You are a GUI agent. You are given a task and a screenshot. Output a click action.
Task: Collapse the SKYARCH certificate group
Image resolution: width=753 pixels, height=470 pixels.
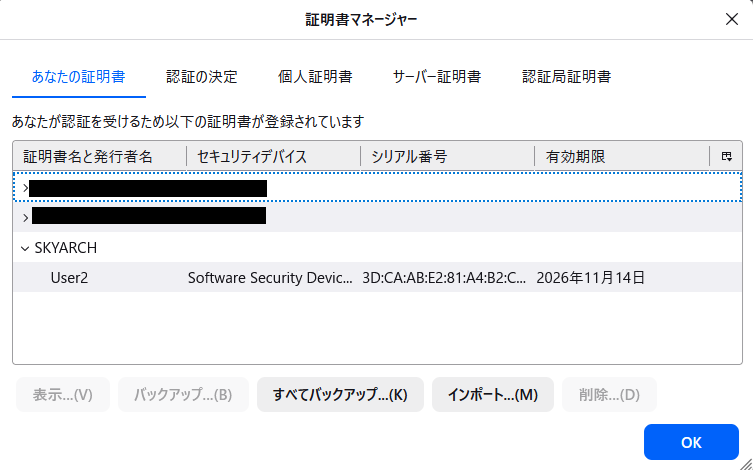25,248
